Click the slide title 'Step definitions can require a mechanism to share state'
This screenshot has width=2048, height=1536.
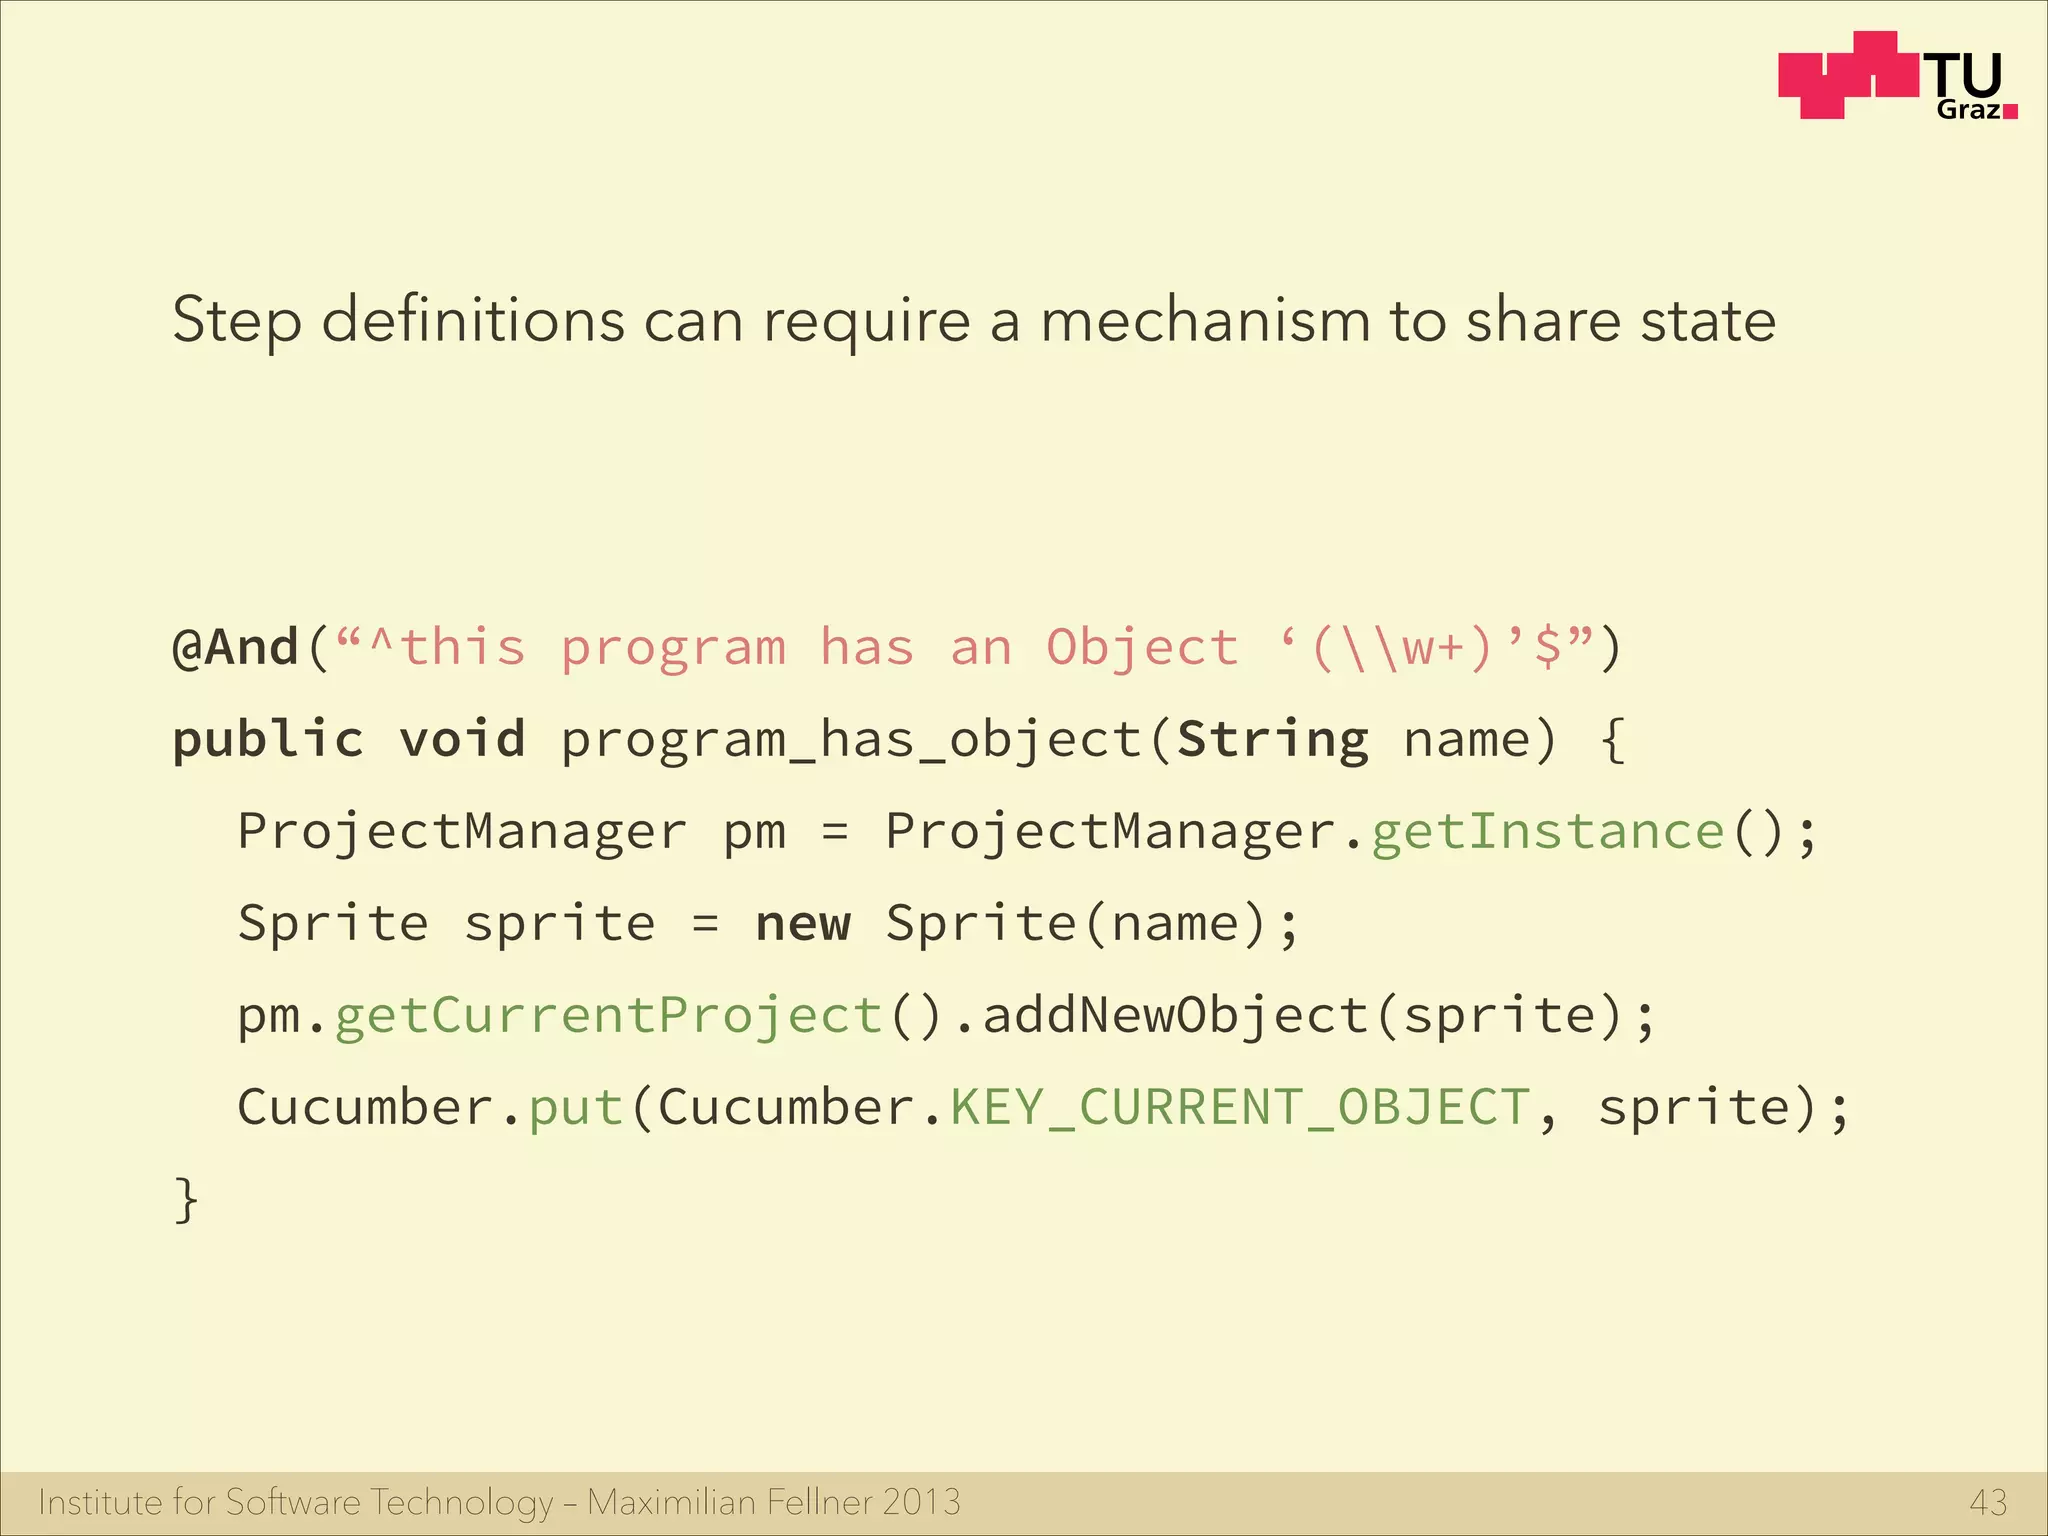974,321
